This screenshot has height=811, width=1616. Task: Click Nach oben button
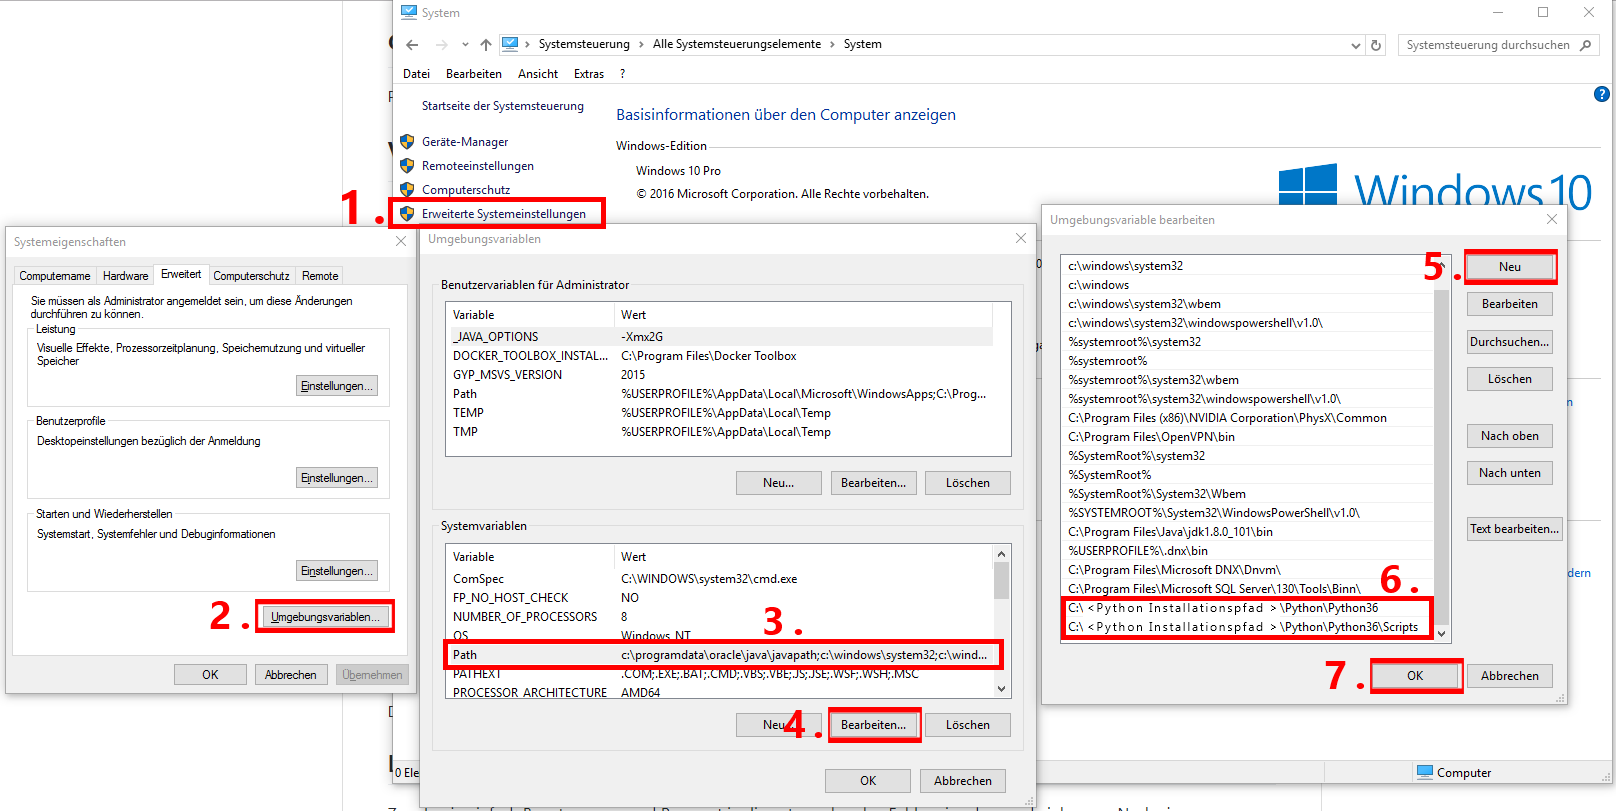click(x=1510, y=436)
